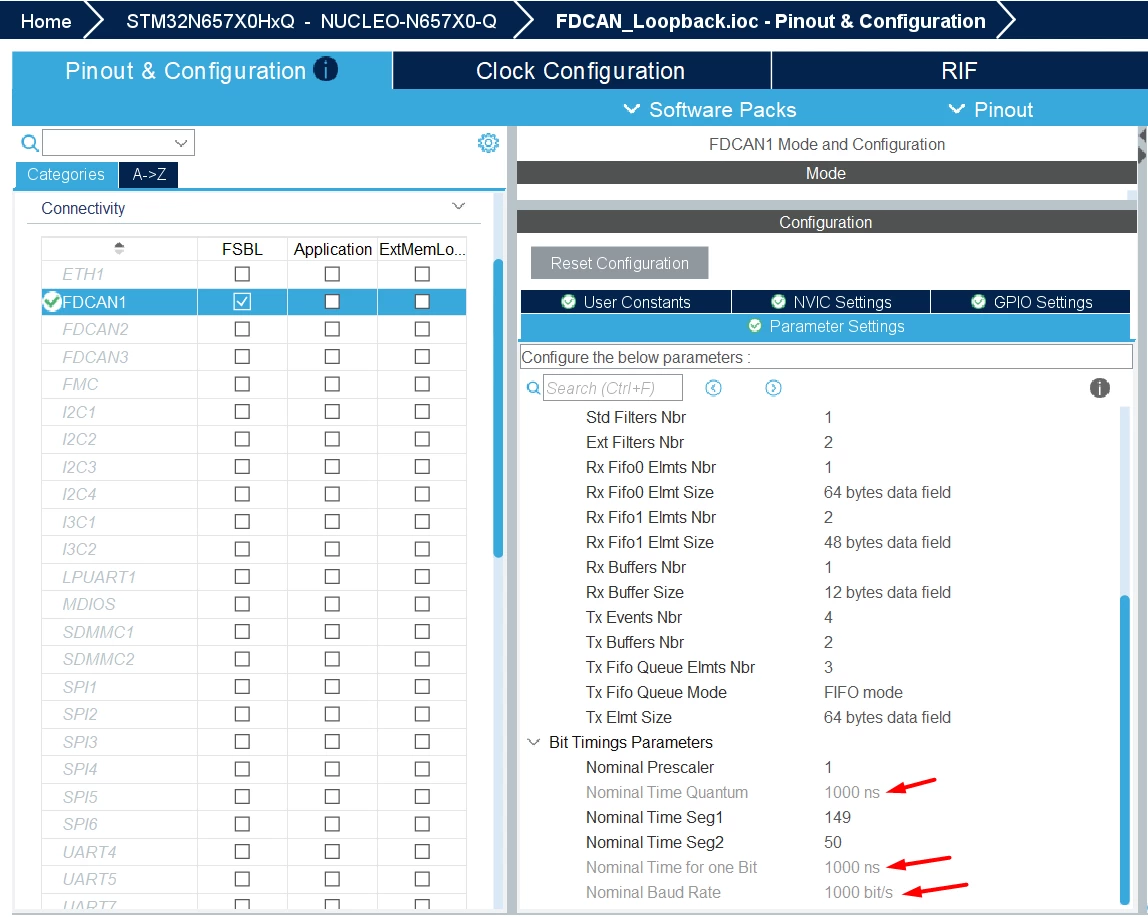
Task: Tick SPI1 FSBL checkbox
Action: (x=242, y=686)
